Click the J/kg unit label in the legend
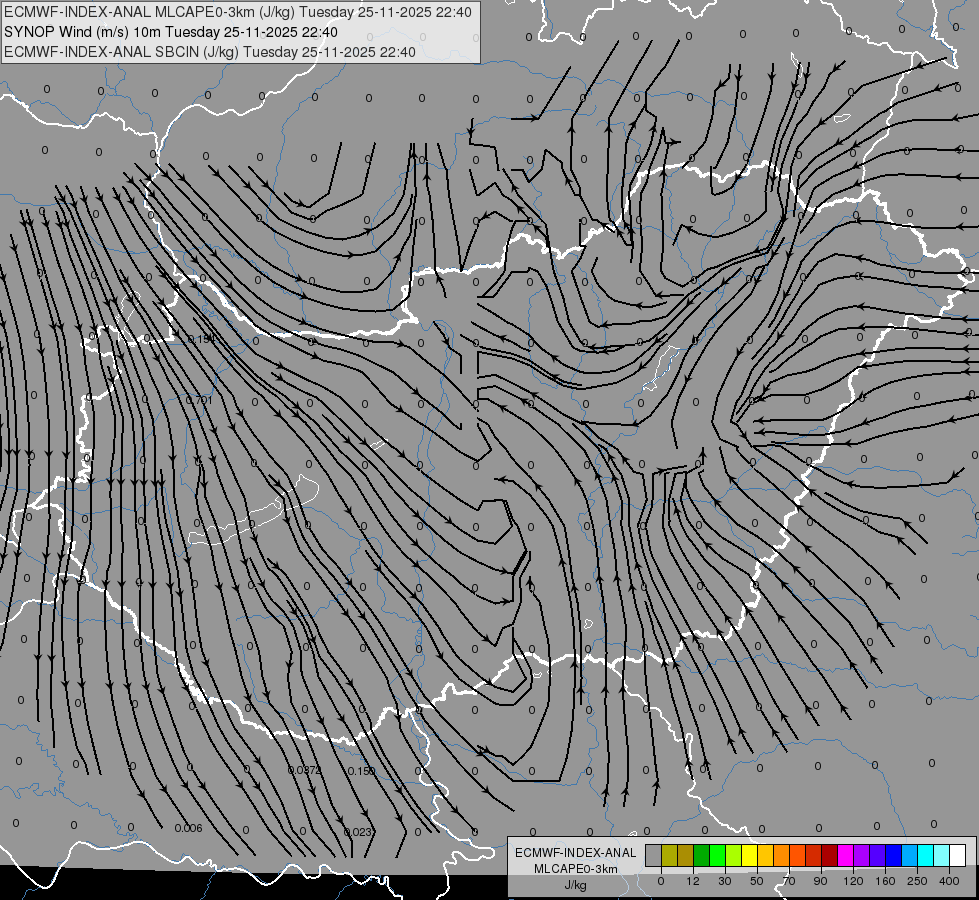The height and width of the screenshot is (900, 979). (575, 885)
